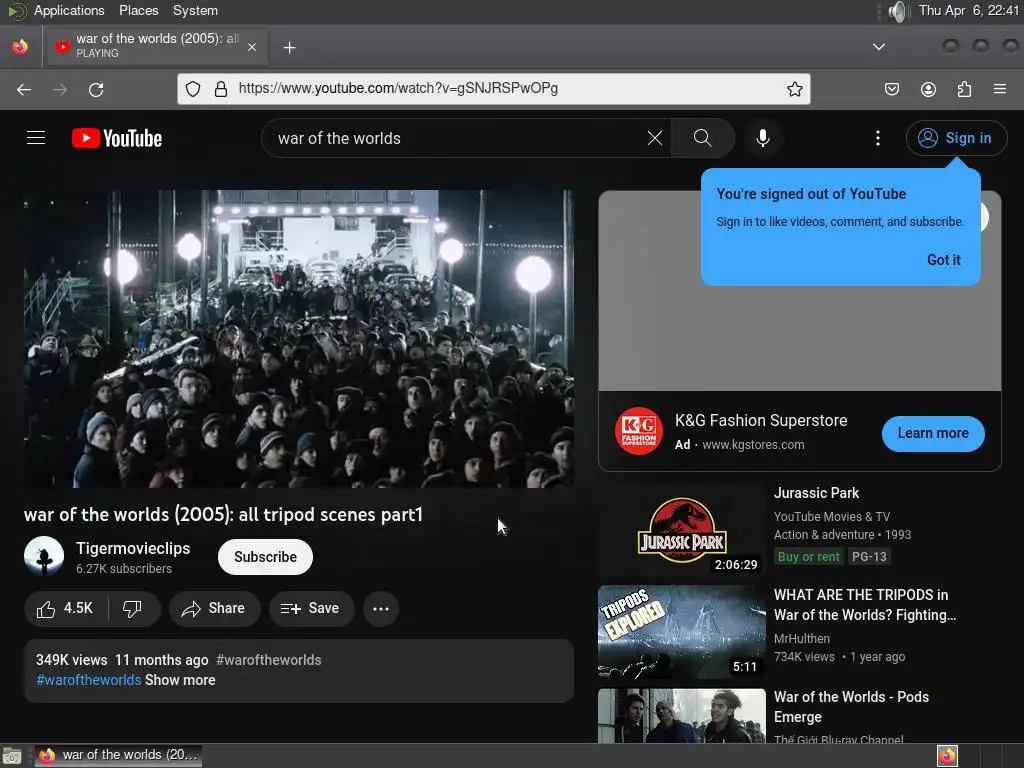This screenshot has width=1024, height=768.
Task: Show tracking protection shield info
Action: click(x=193, y=89)
